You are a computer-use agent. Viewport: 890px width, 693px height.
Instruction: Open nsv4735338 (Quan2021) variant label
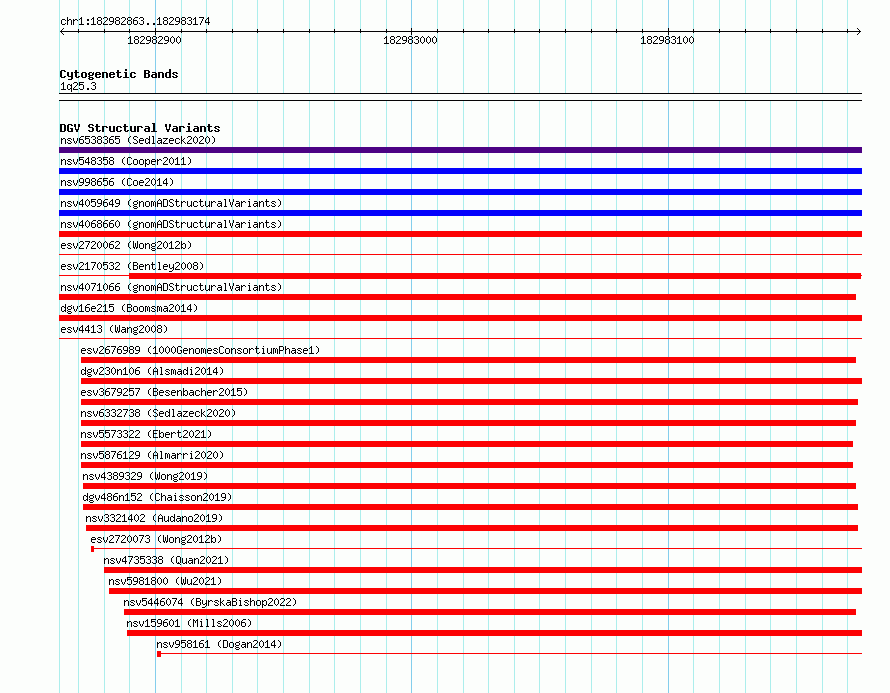click(166, 560)
